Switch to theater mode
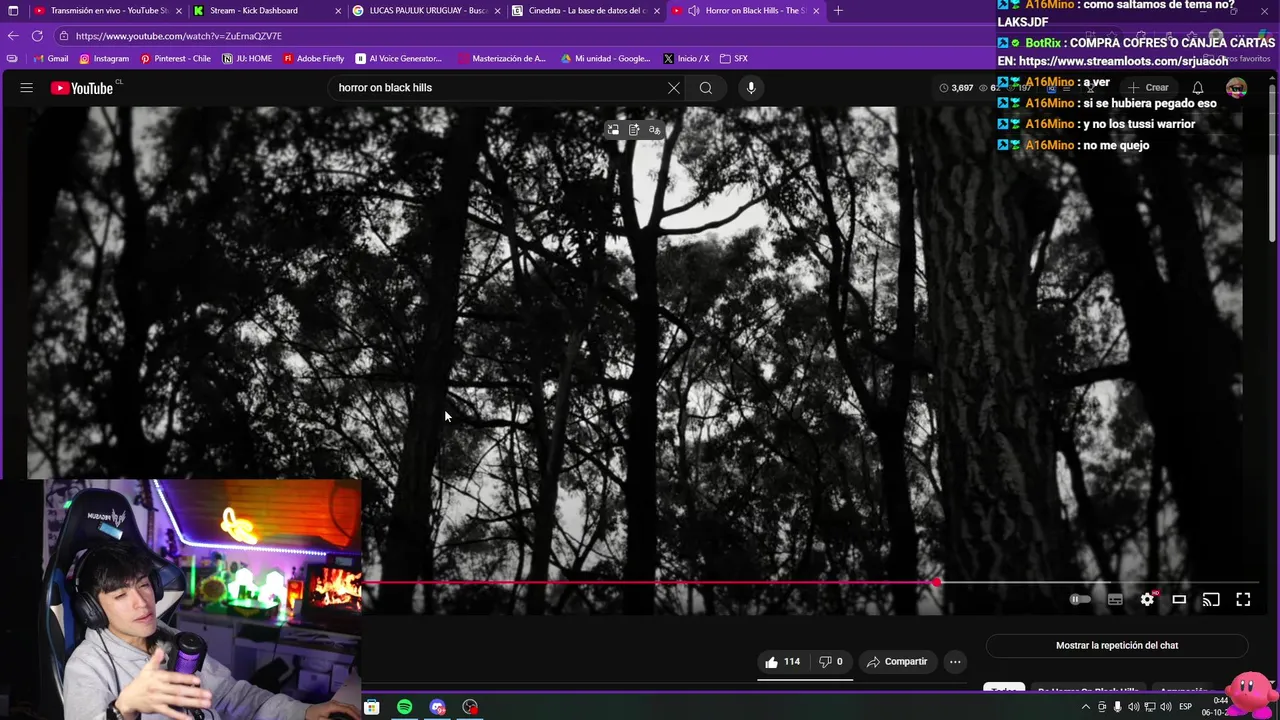 coord(1179,600)
